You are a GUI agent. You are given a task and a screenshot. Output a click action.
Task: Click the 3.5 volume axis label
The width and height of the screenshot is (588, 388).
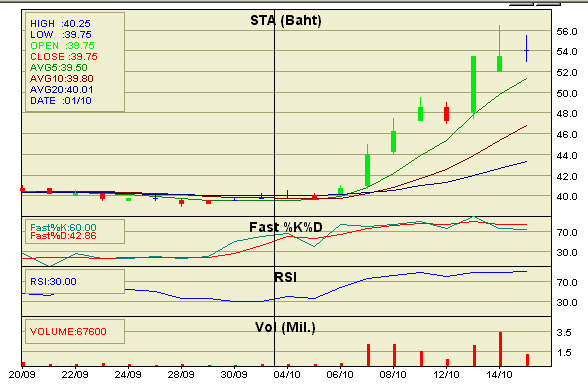coord(564,333)
